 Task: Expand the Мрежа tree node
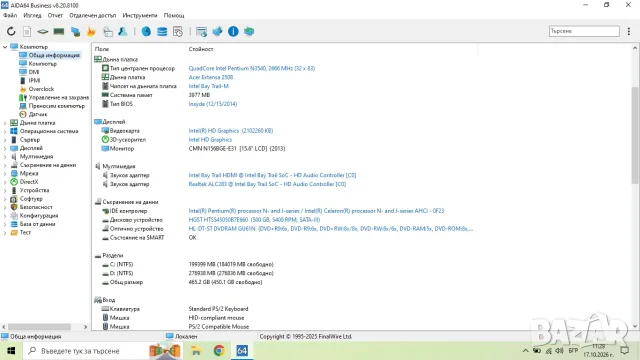(x=5, y=173)
